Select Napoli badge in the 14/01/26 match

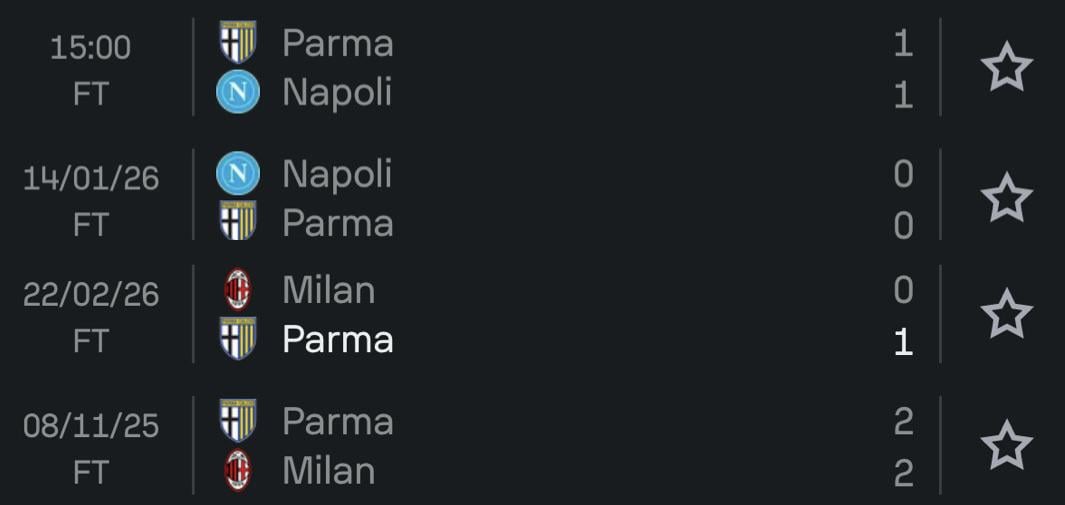(238, 174)
